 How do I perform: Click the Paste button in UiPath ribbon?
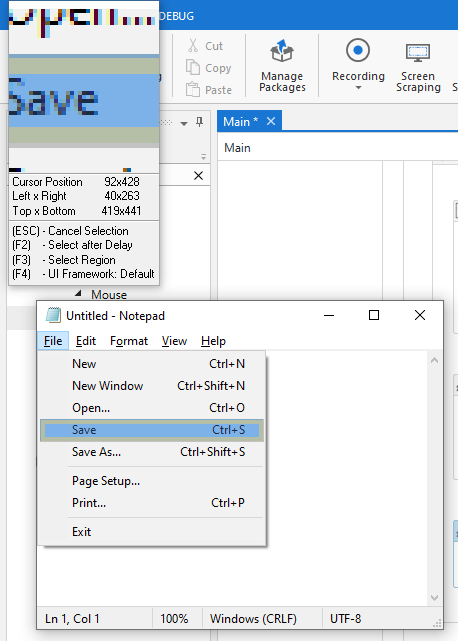pos(209,90)
